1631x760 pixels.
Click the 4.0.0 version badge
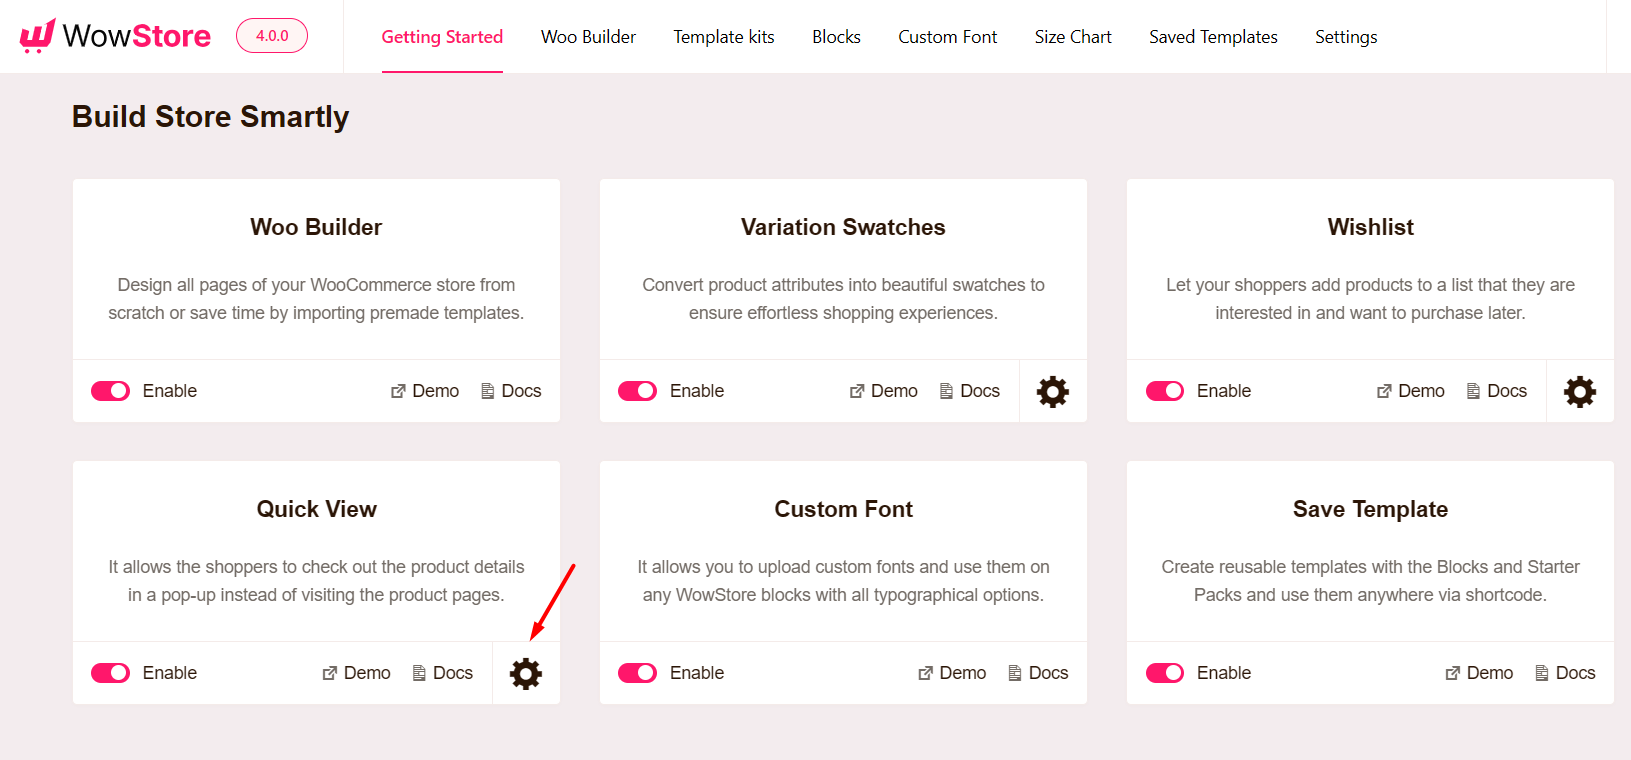coord(271,35)
